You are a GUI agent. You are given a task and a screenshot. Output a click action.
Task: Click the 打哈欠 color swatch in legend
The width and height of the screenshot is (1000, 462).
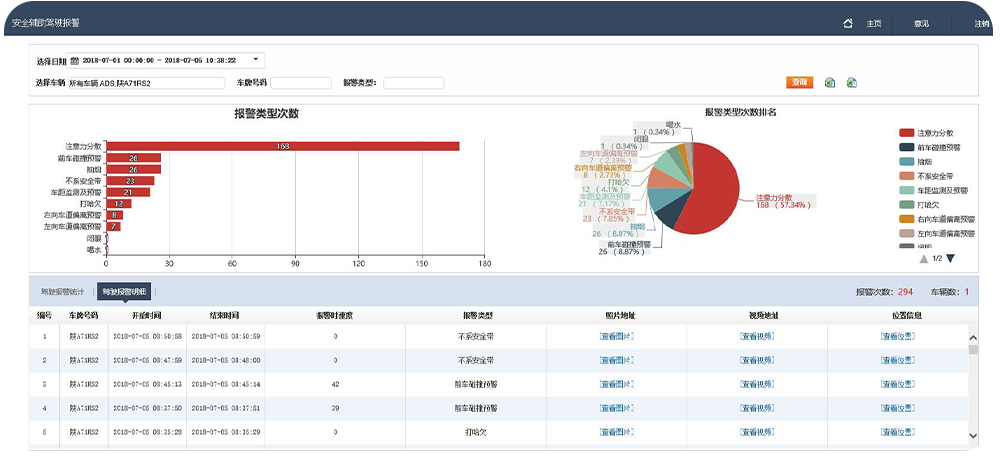pyautogui.click(x=907, y=204)
